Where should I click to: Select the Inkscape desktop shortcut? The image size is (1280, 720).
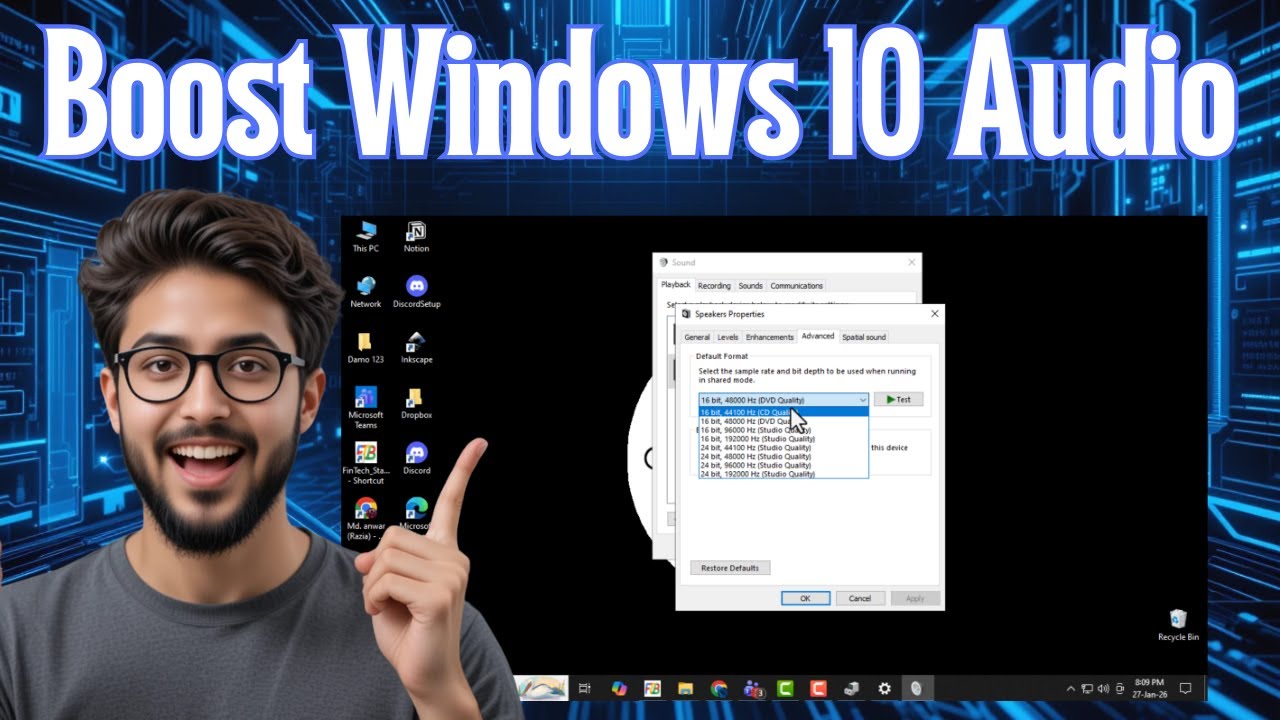[416, 347]
